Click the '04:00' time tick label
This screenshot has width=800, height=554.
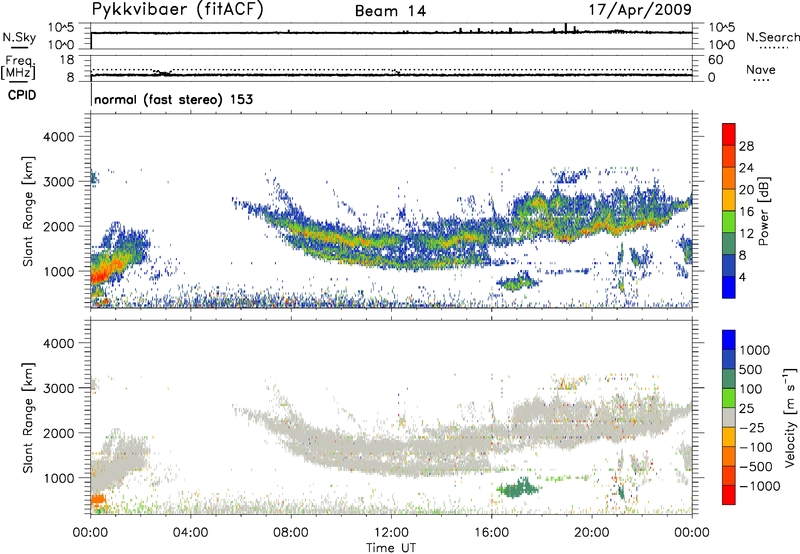[x=190, y=533]
